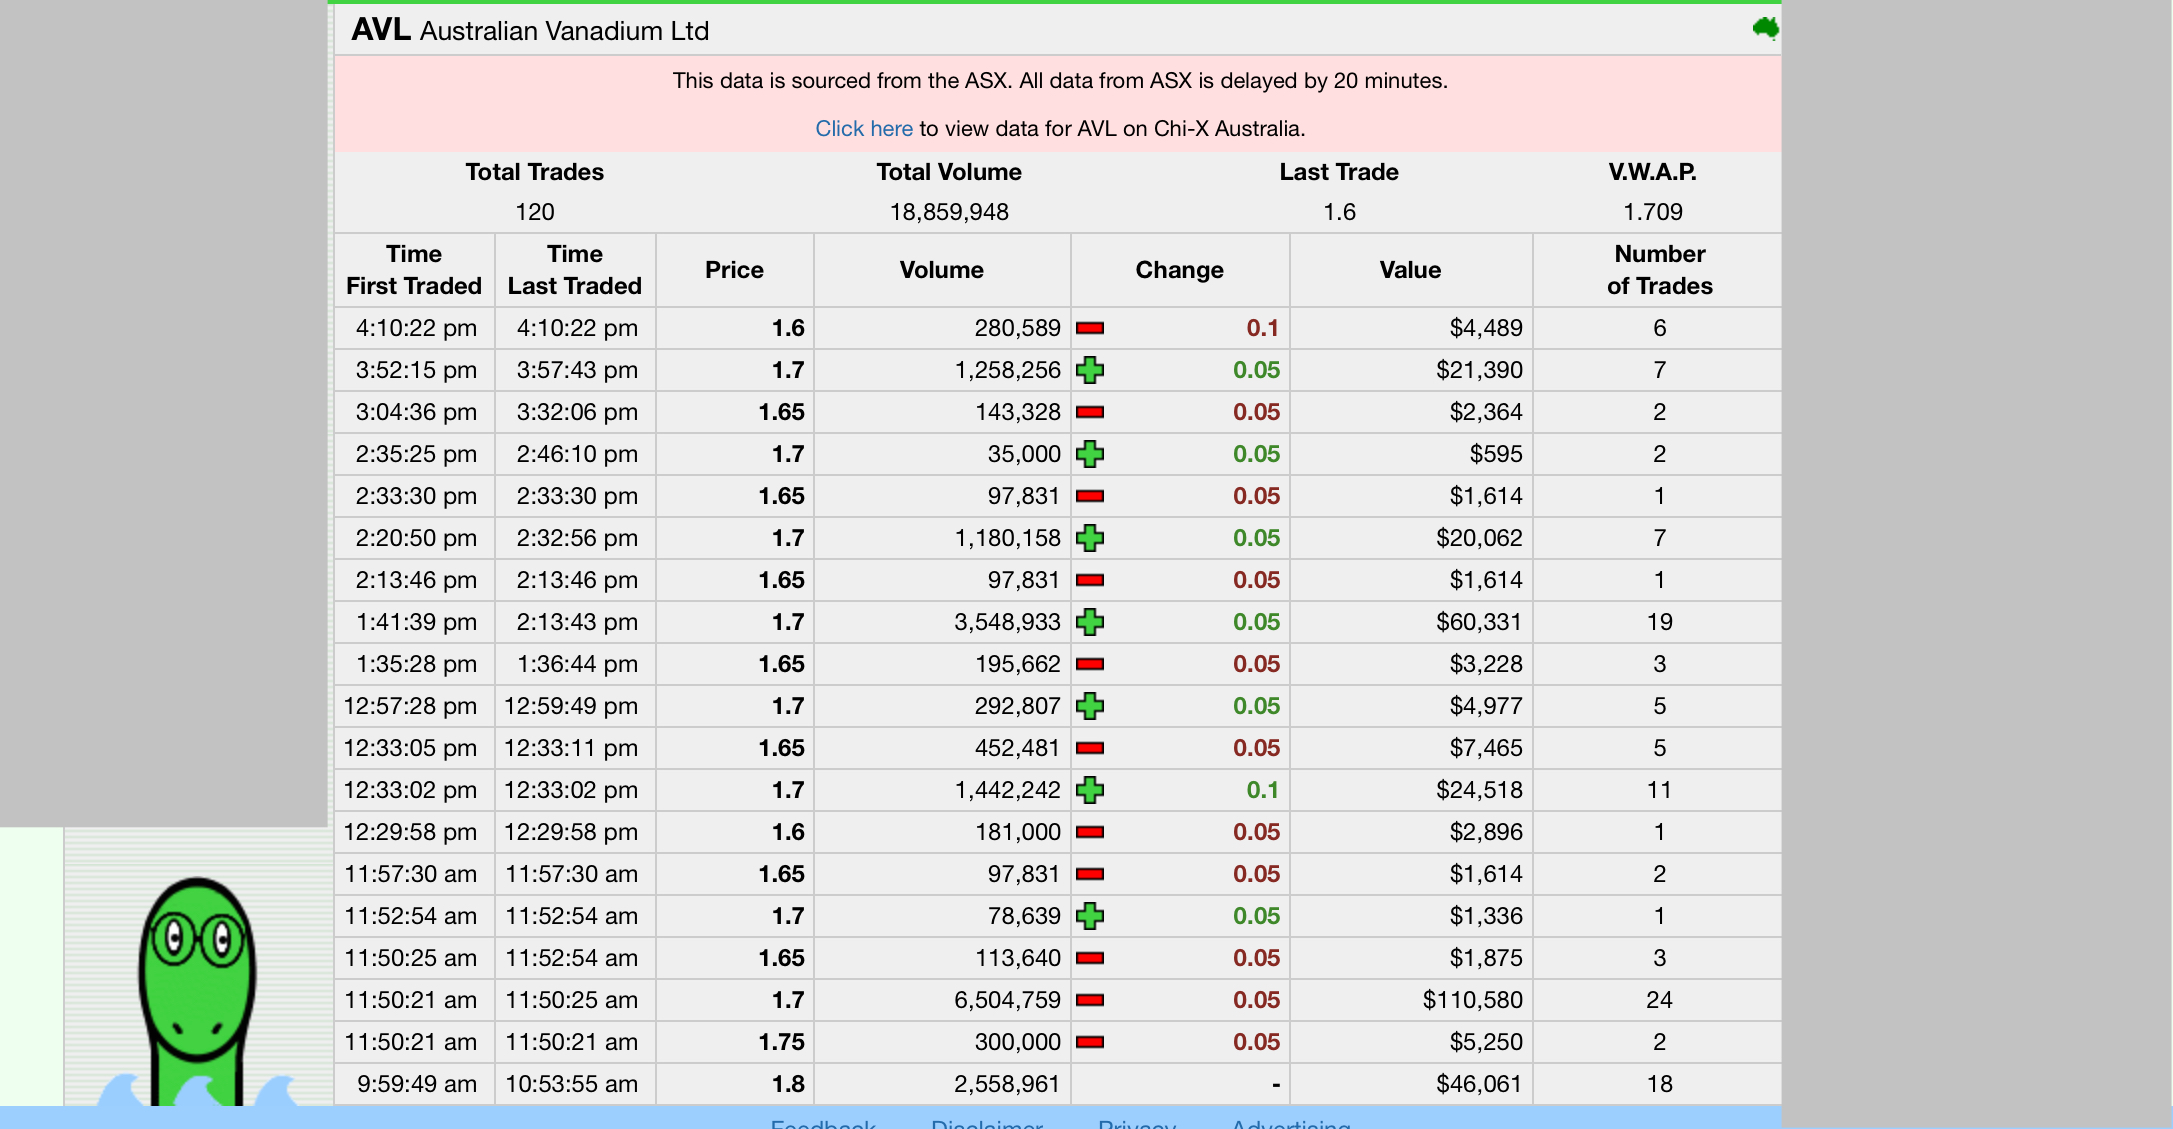2173x1129 pixels.
Task: Click the V.W.A.P. value 1.709
Action: [1653, 212]
